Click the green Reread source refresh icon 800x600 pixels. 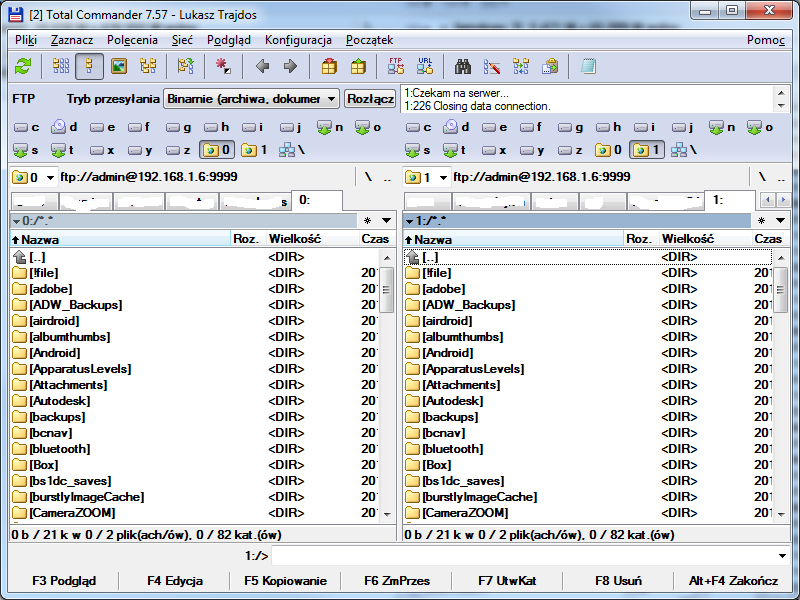23,66
